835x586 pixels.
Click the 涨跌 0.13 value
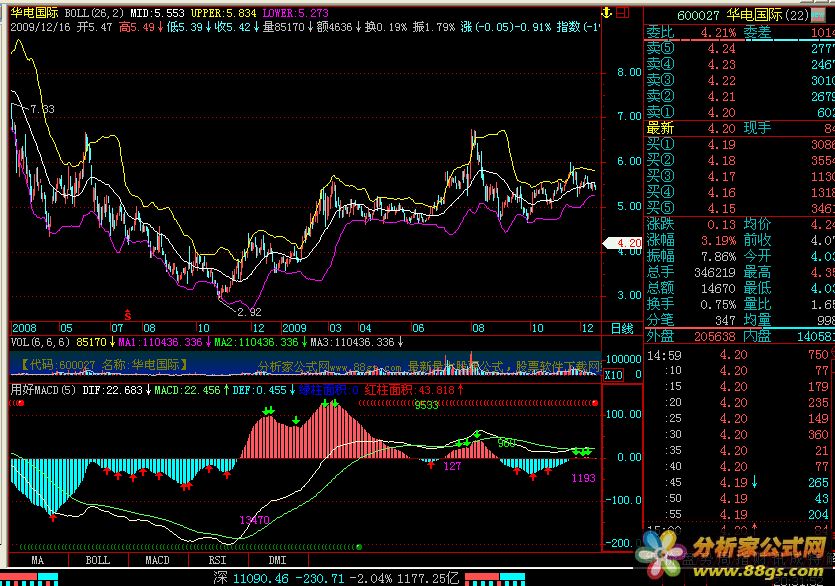[721, 224]
